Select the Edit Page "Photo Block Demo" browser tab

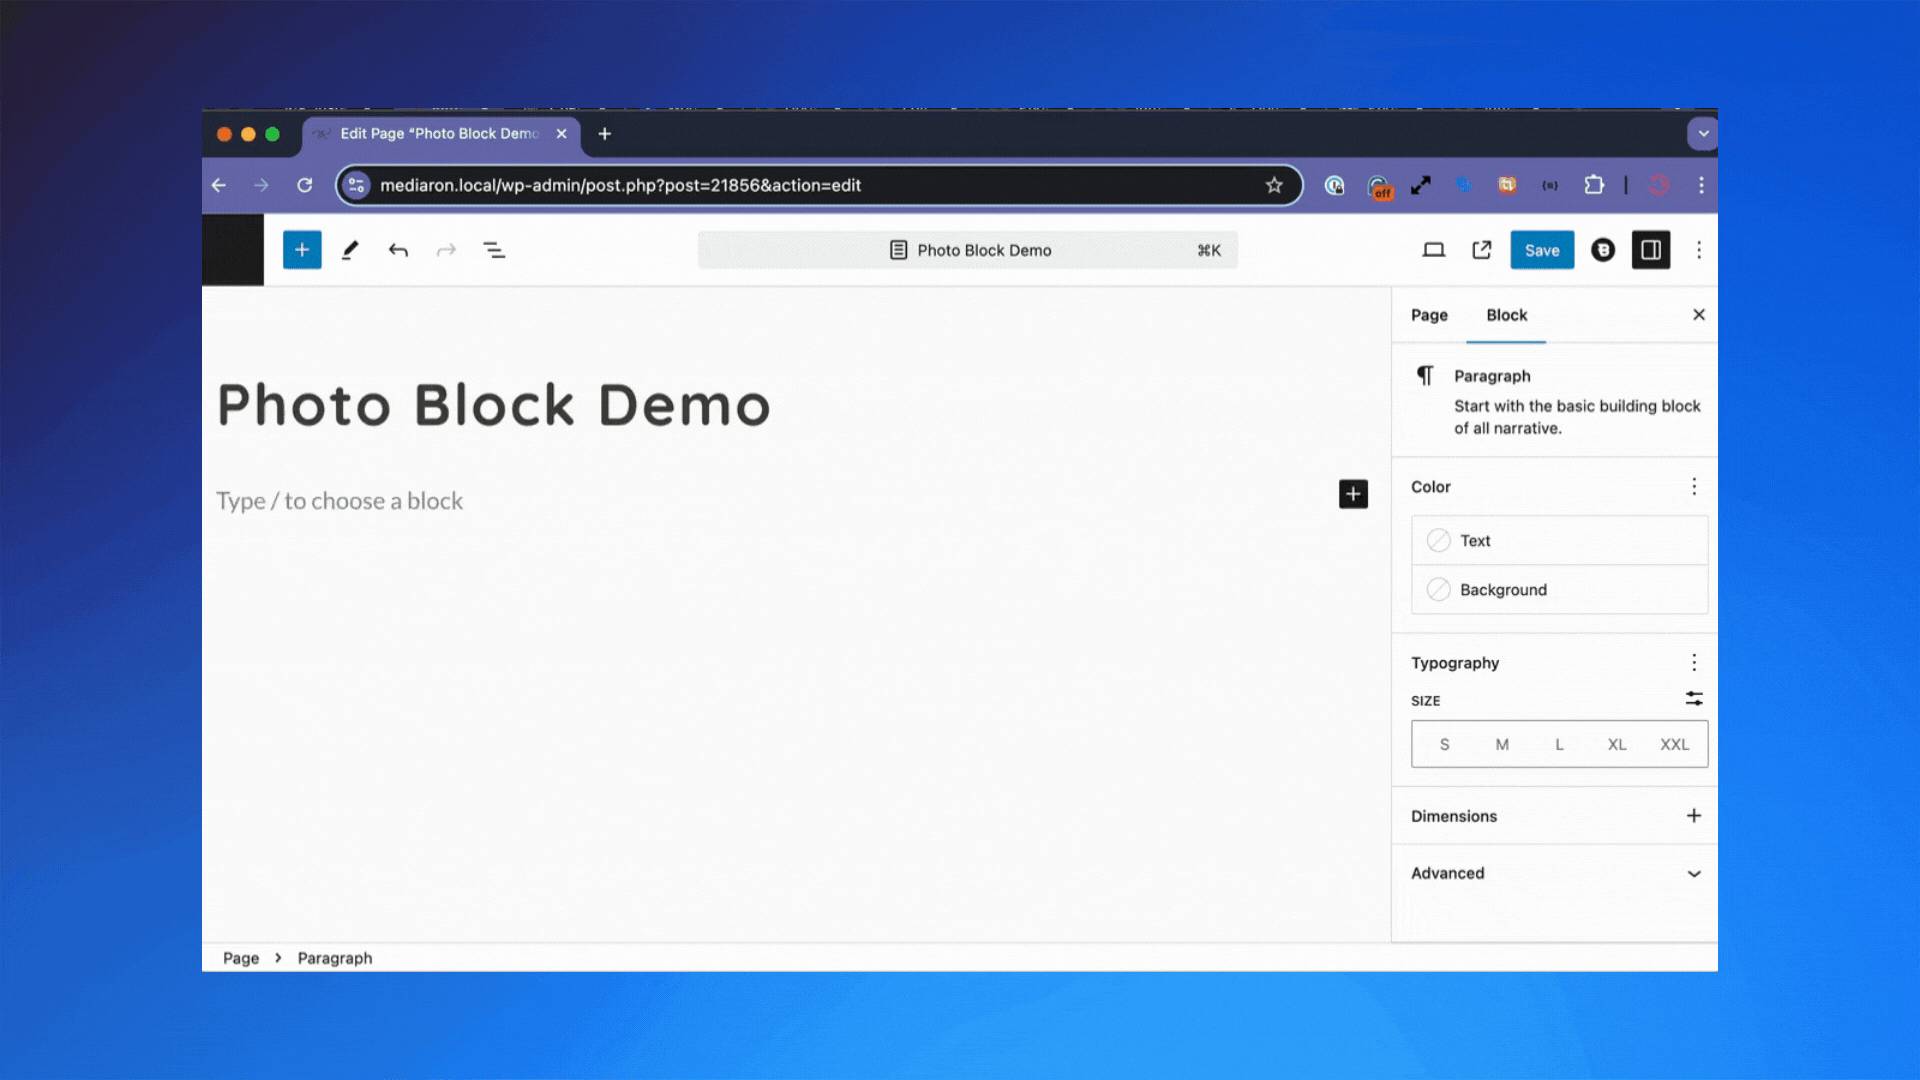[440, 134]
